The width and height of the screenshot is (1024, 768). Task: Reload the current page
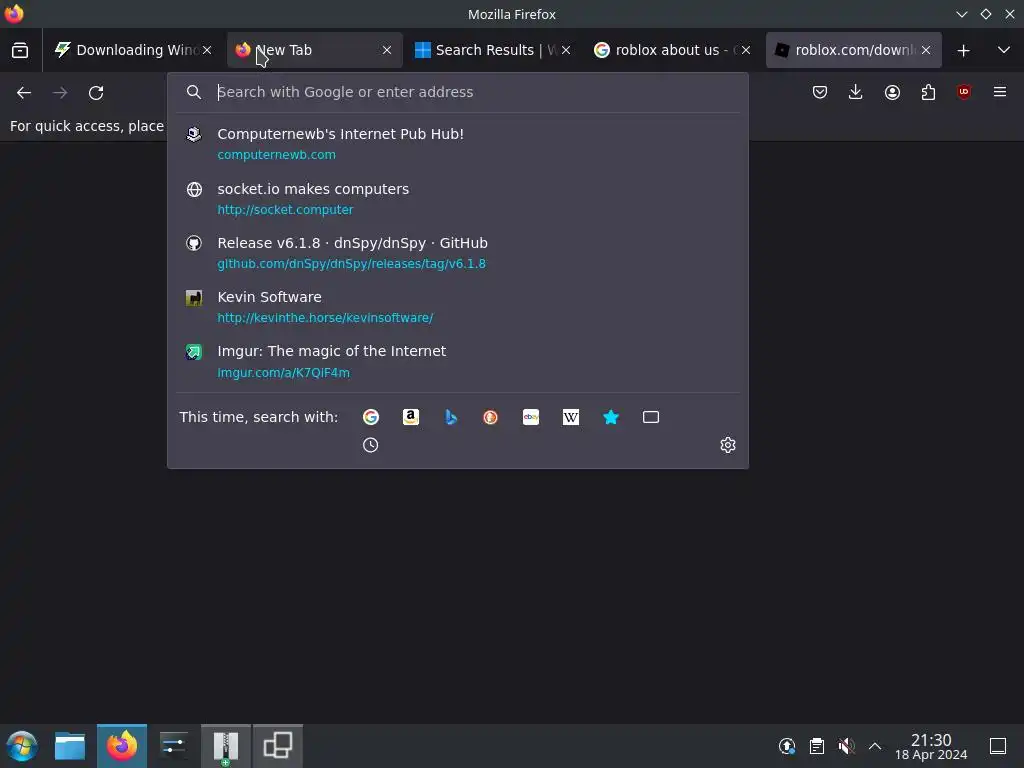pos(96,93)
